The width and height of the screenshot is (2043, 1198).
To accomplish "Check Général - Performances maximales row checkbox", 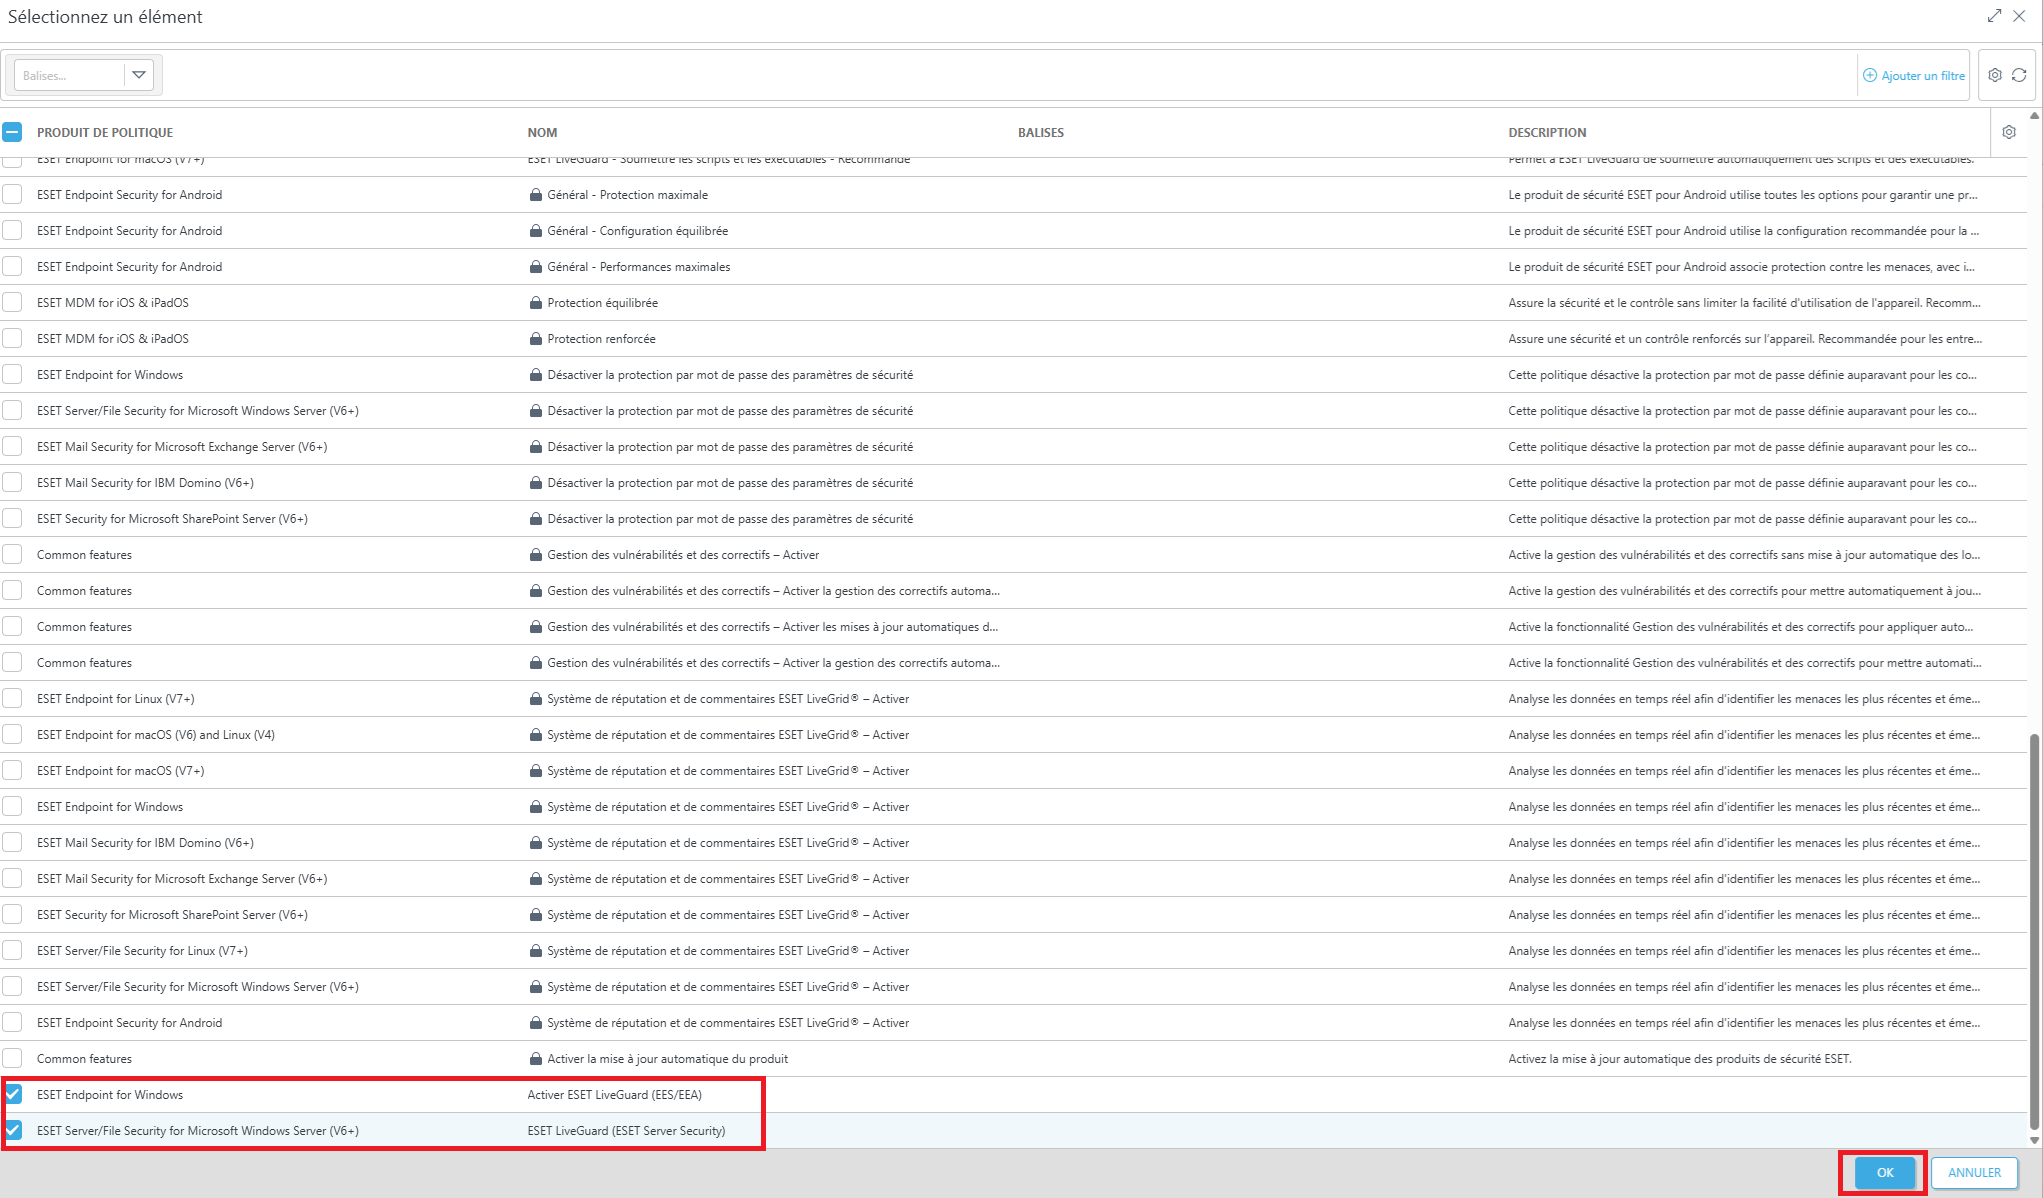I will pyautogui.click(x=12, y=266).
